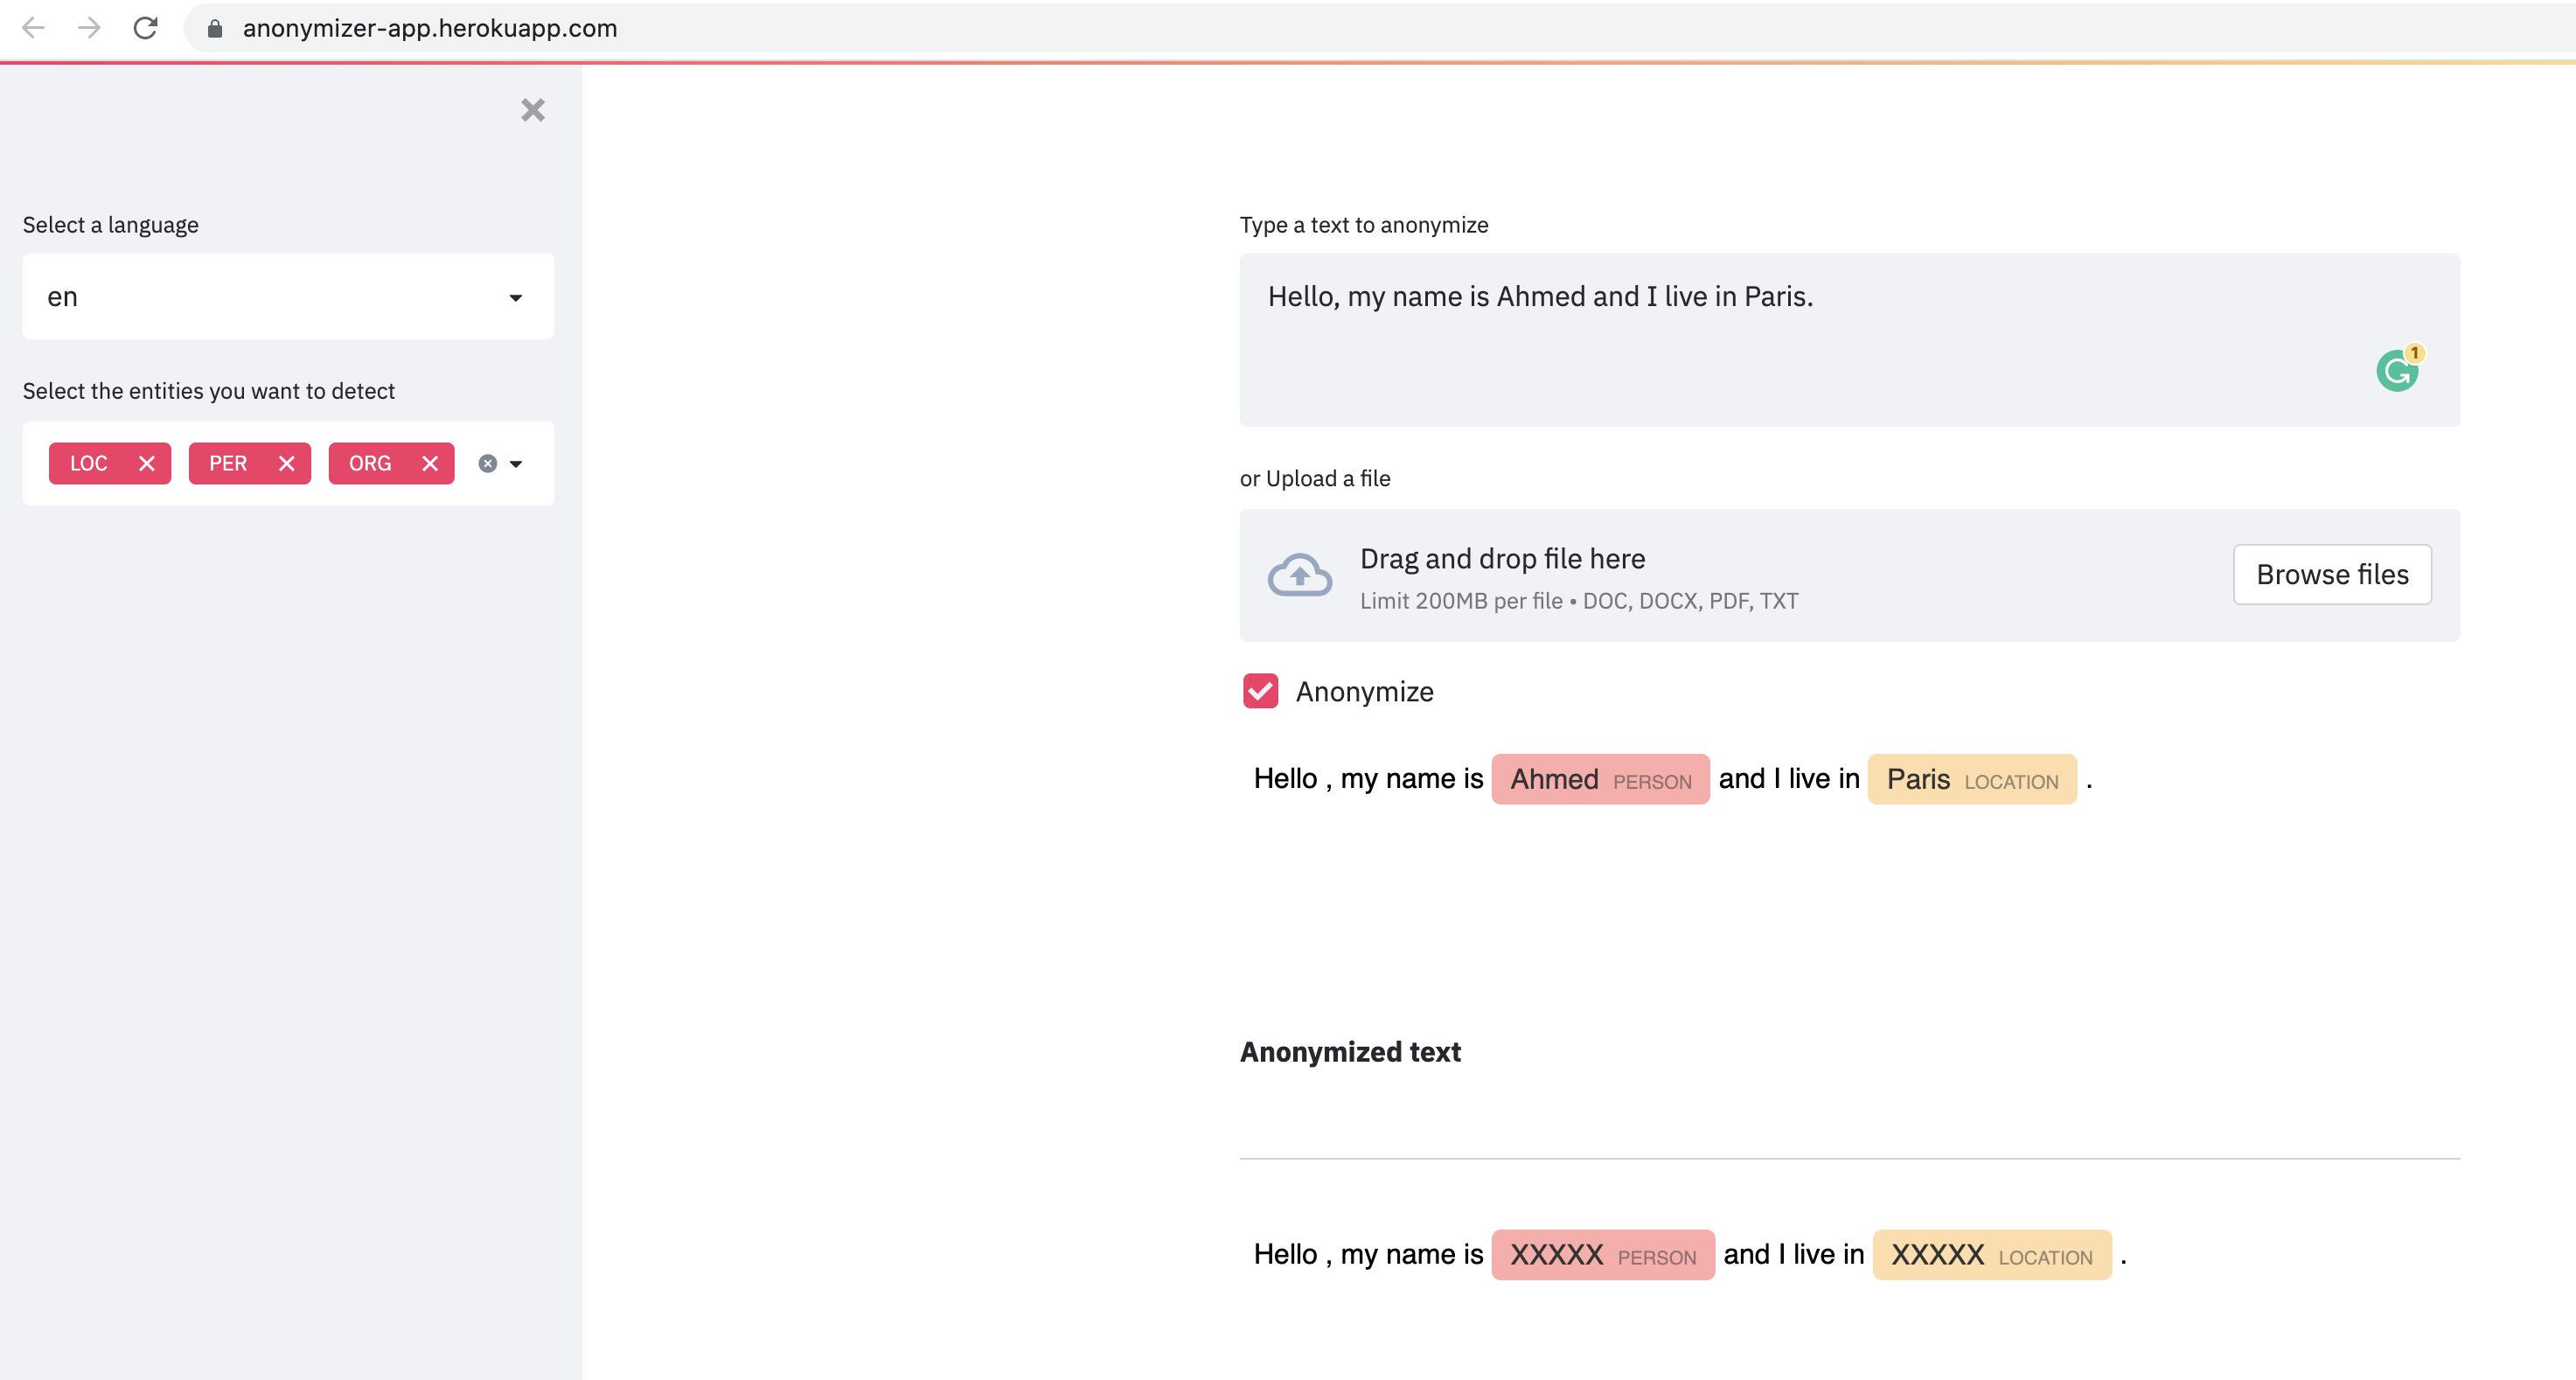Screen dimensions: 2576x1380
Task: Go forward in browser history
Action: [89, 28]
